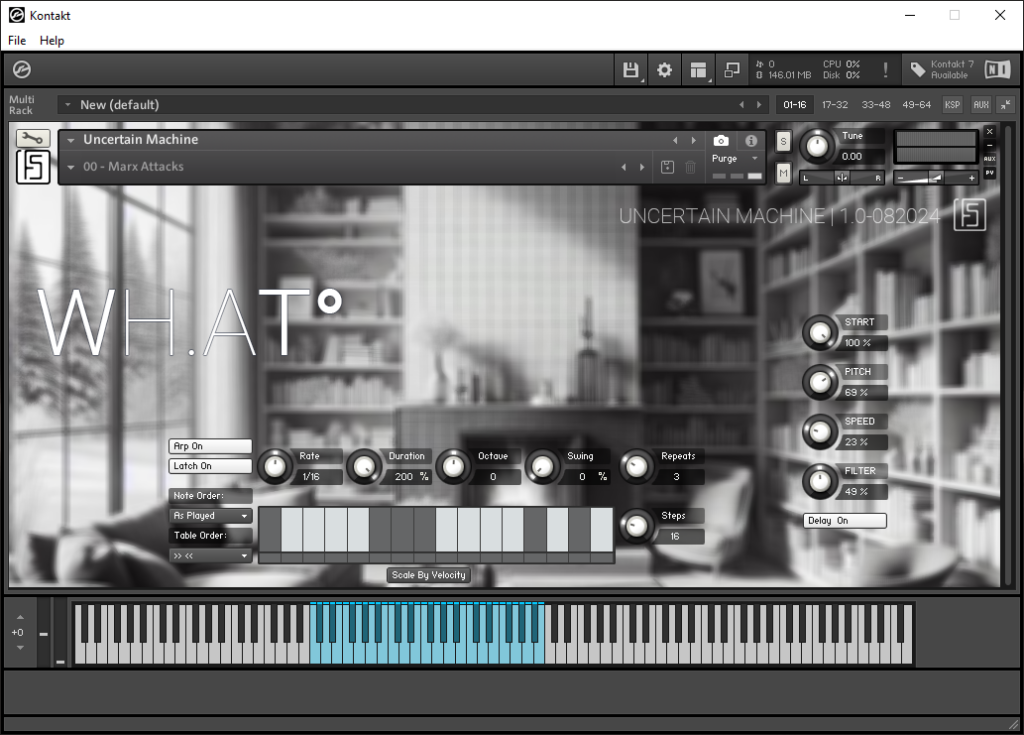Show instrument info with the i icon
The image size is (1024, 735).
(x=751, y=140)
